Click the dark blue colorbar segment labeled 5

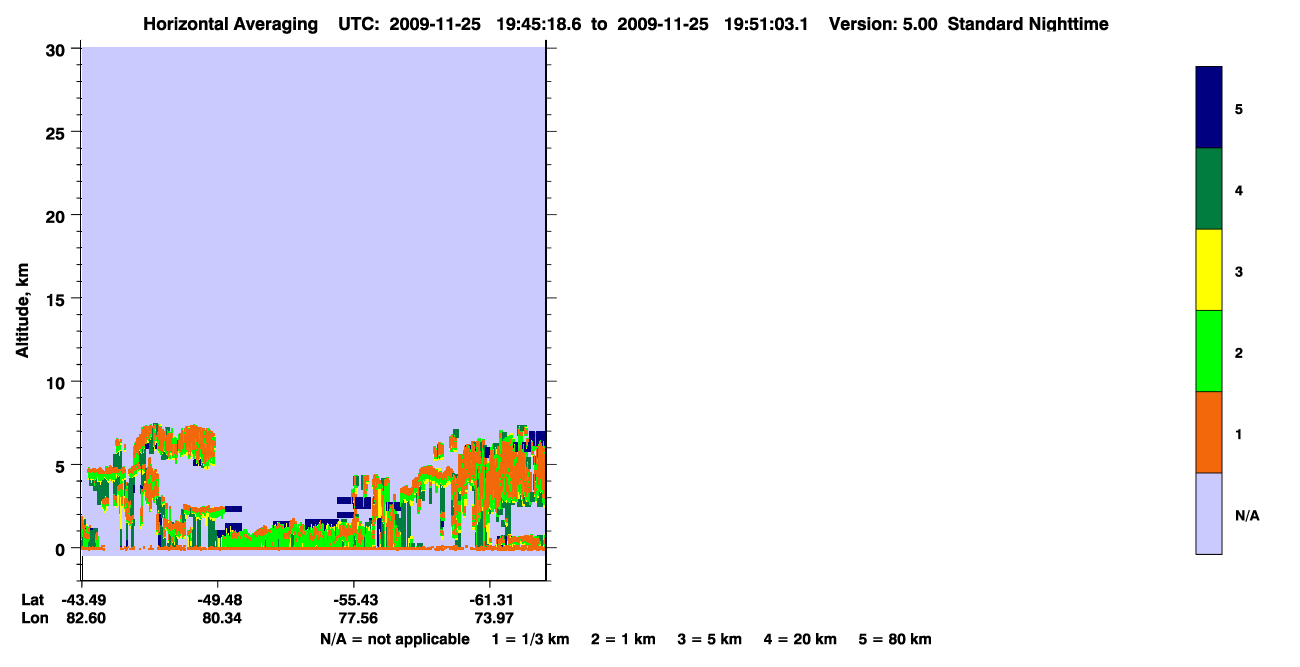coord(1209,108)
